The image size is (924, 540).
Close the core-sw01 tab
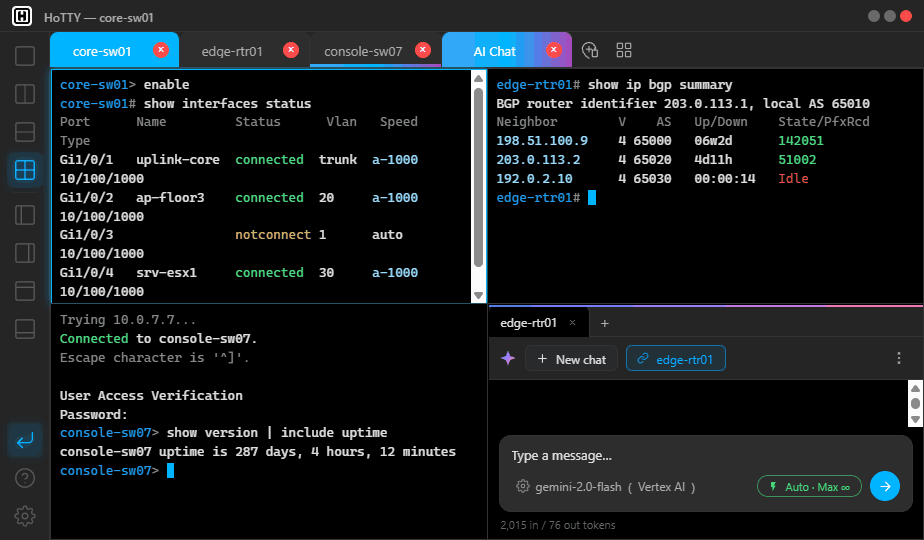[161, 50]
